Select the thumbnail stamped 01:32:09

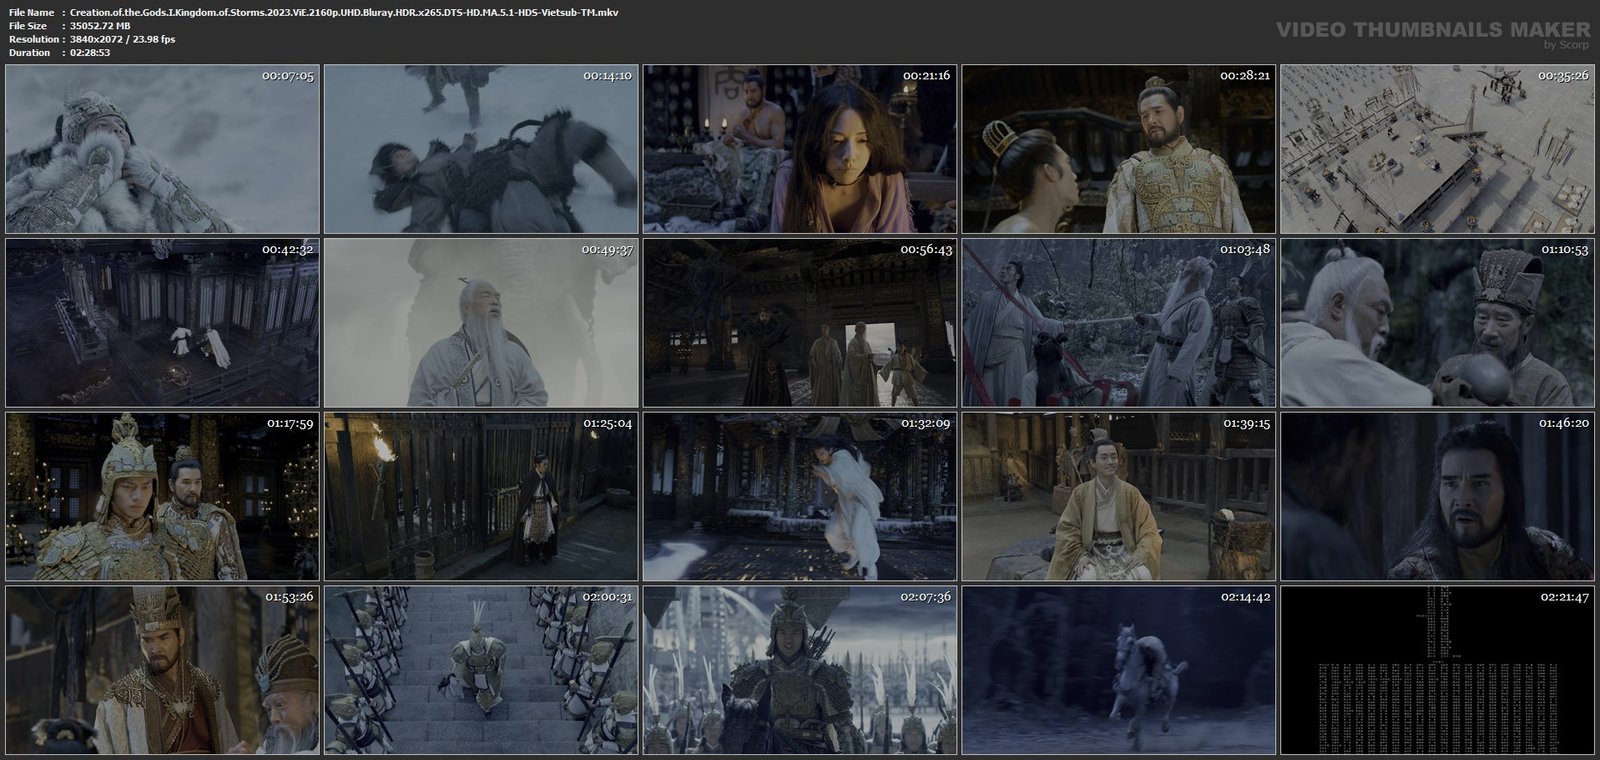pyautogui.click(x=800, y=497)
